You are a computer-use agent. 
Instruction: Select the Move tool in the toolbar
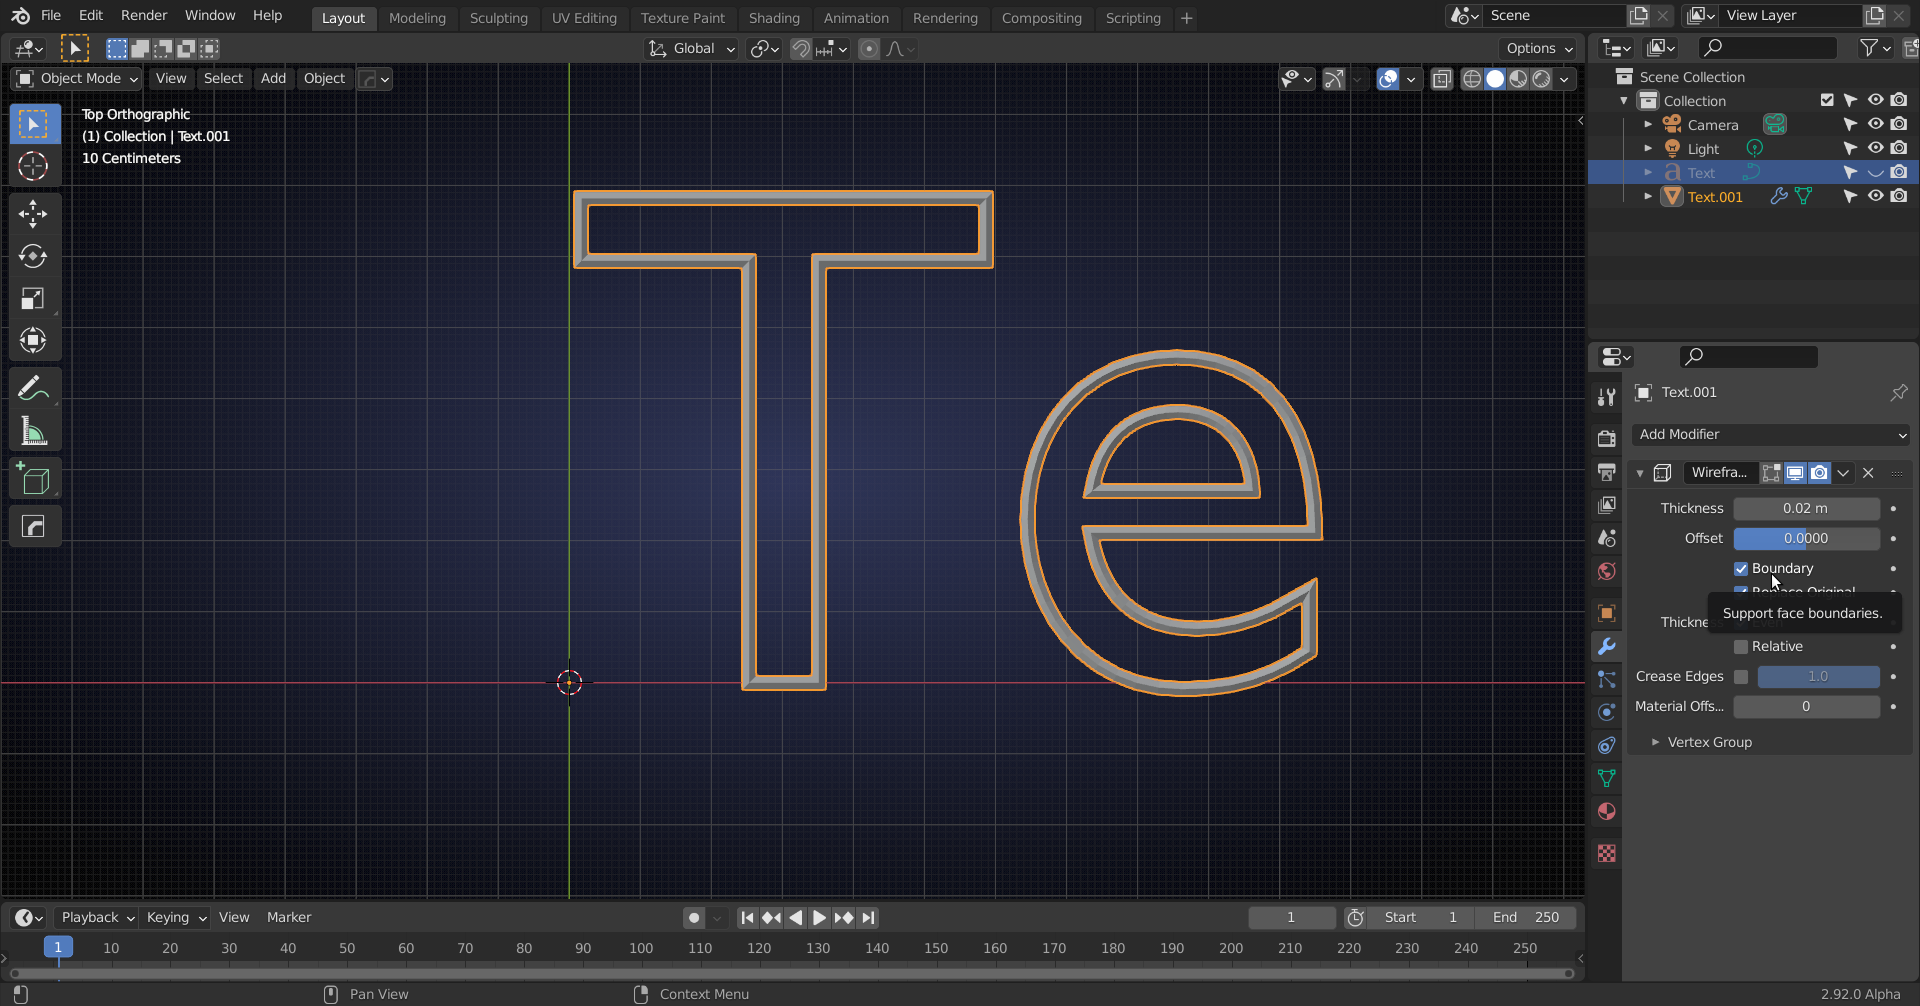pyautogui.click(x=33, y=214)
